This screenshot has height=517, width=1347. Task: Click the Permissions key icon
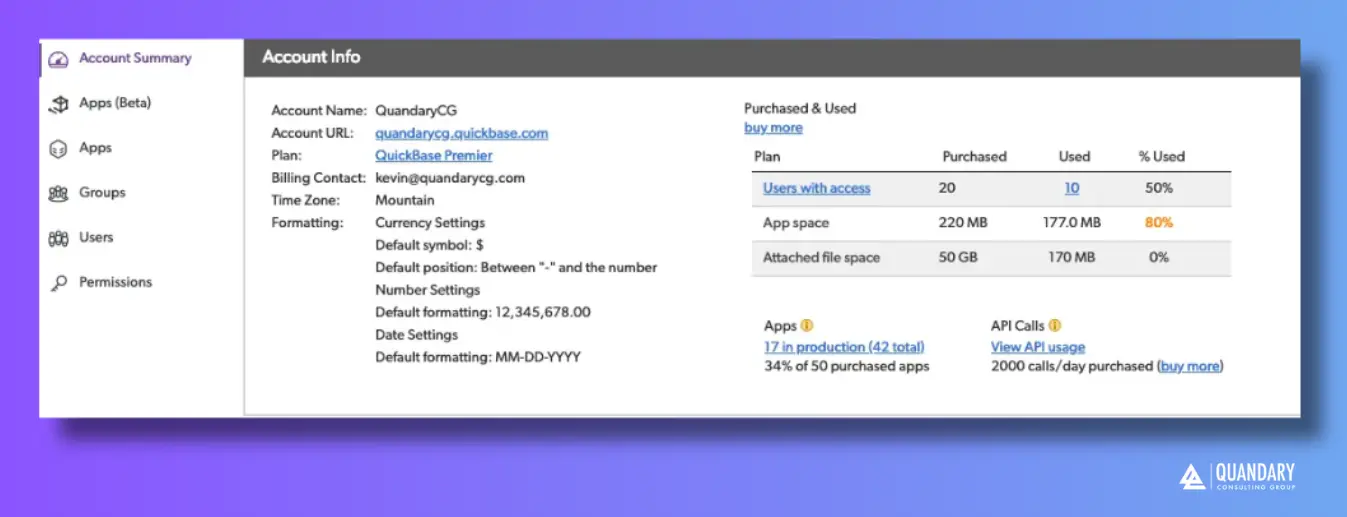(x=59, y=283)
